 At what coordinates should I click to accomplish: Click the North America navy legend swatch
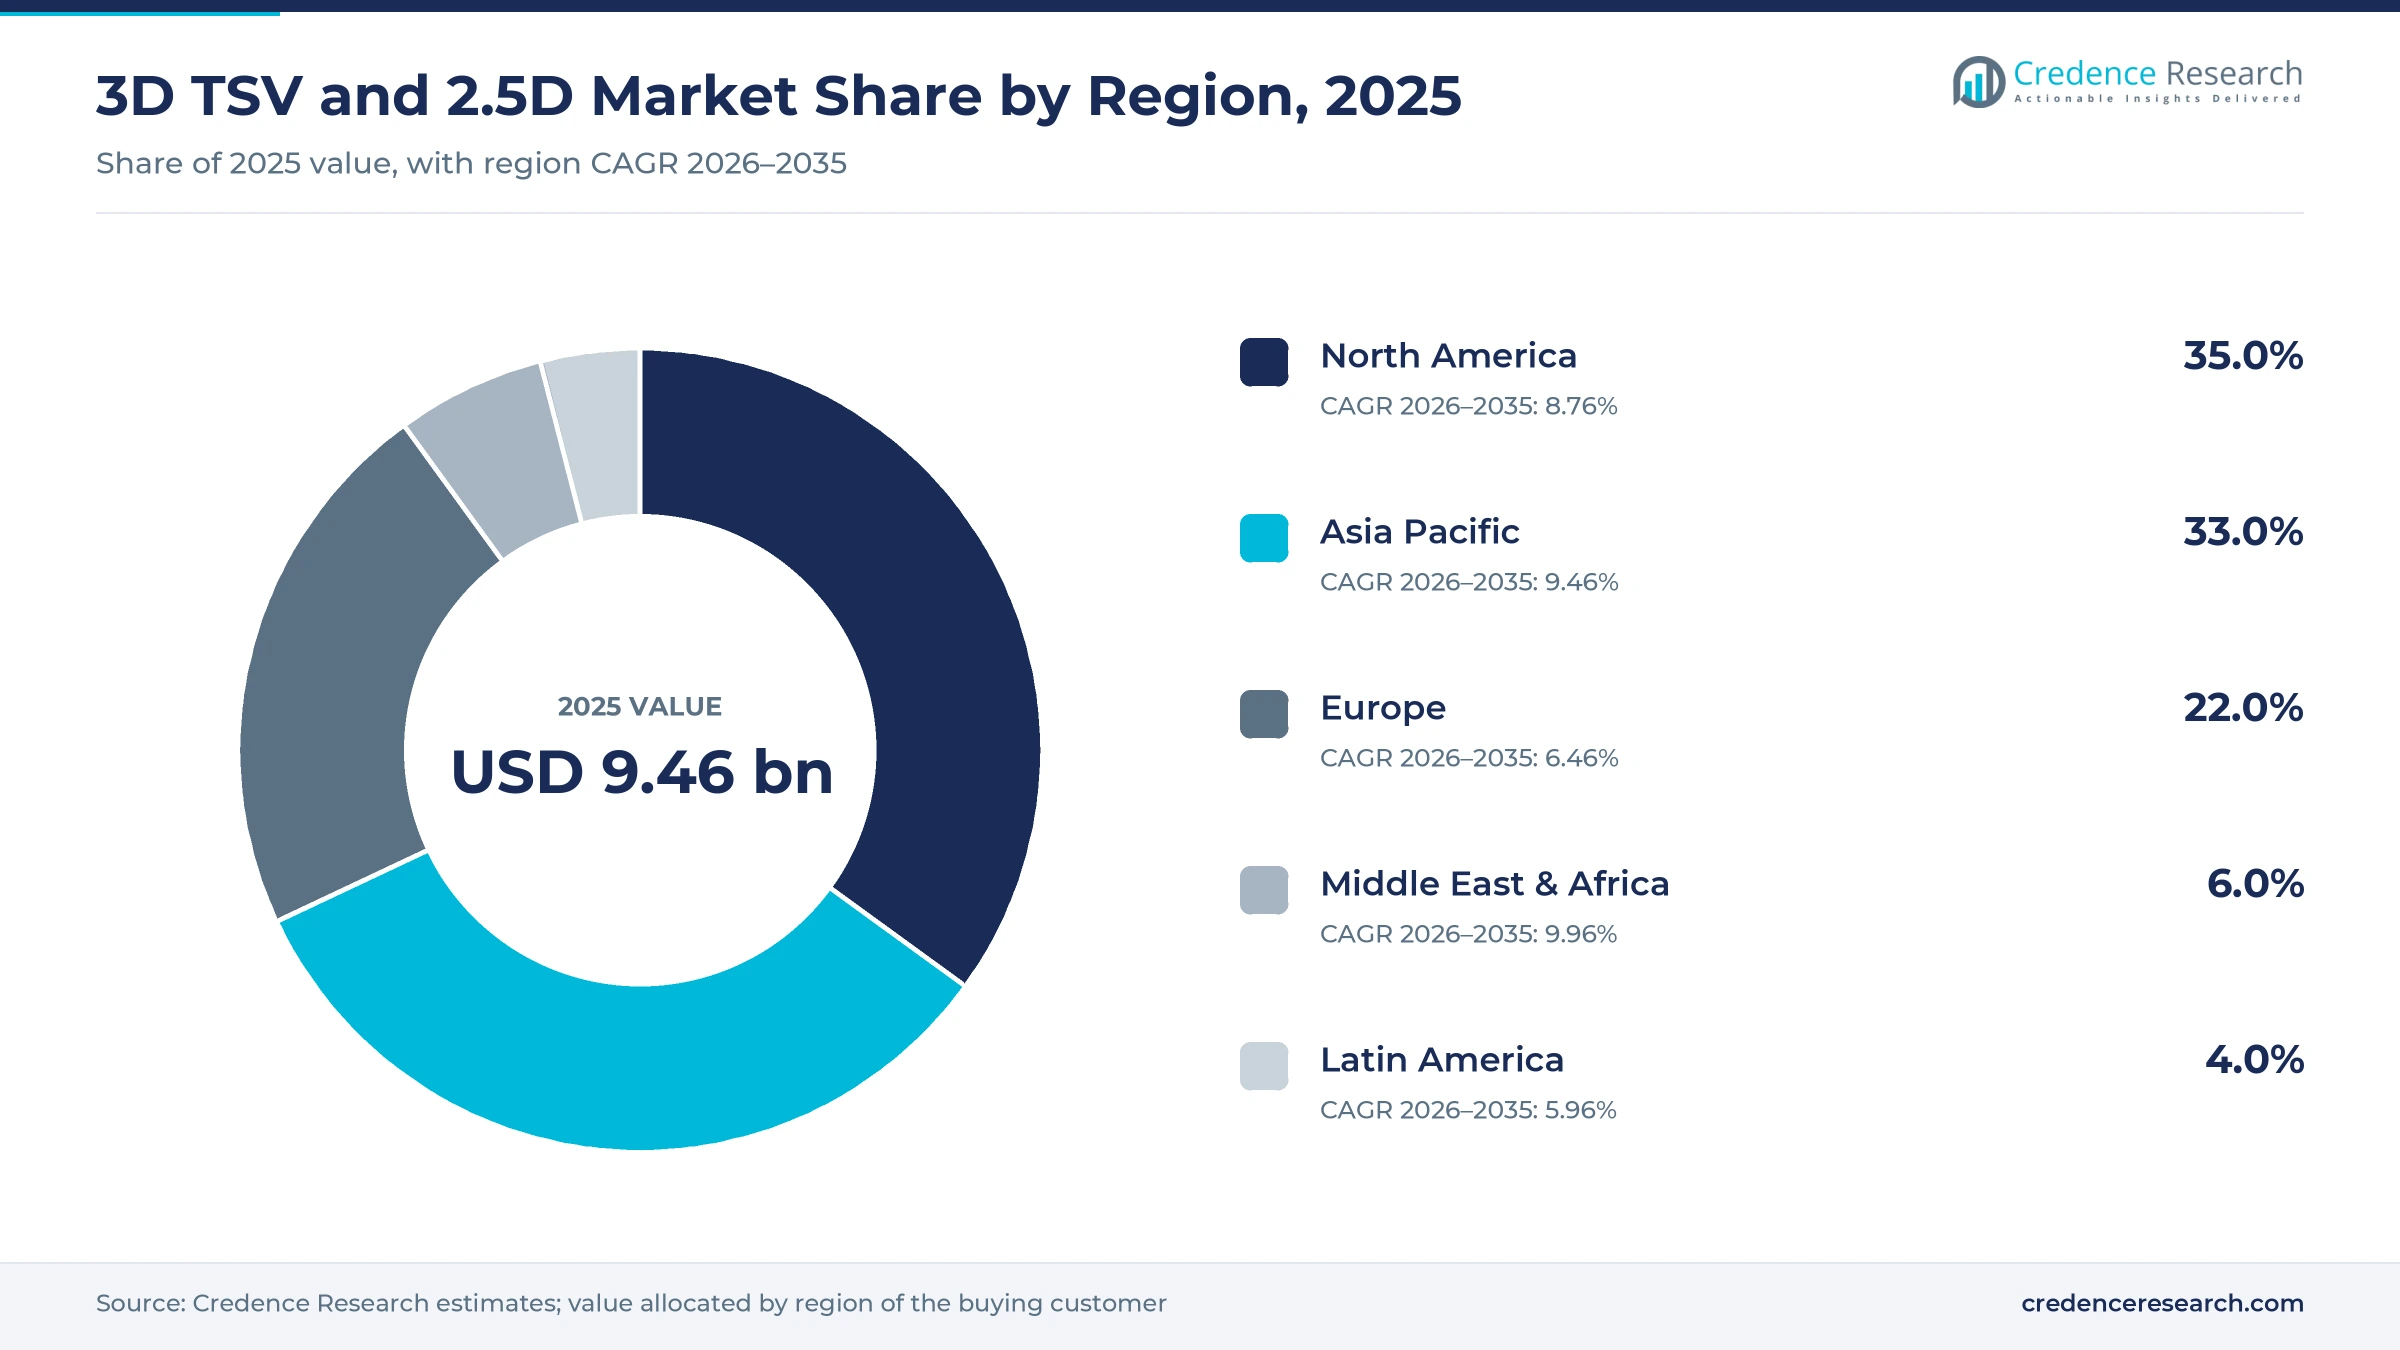[x=1264, y=362]
